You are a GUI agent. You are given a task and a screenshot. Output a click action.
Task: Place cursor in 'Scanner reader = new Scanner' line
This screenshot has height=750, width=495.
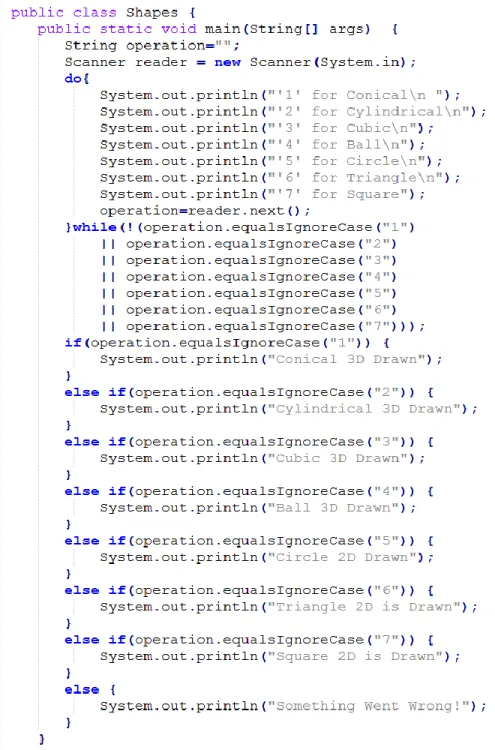[240, 62]
